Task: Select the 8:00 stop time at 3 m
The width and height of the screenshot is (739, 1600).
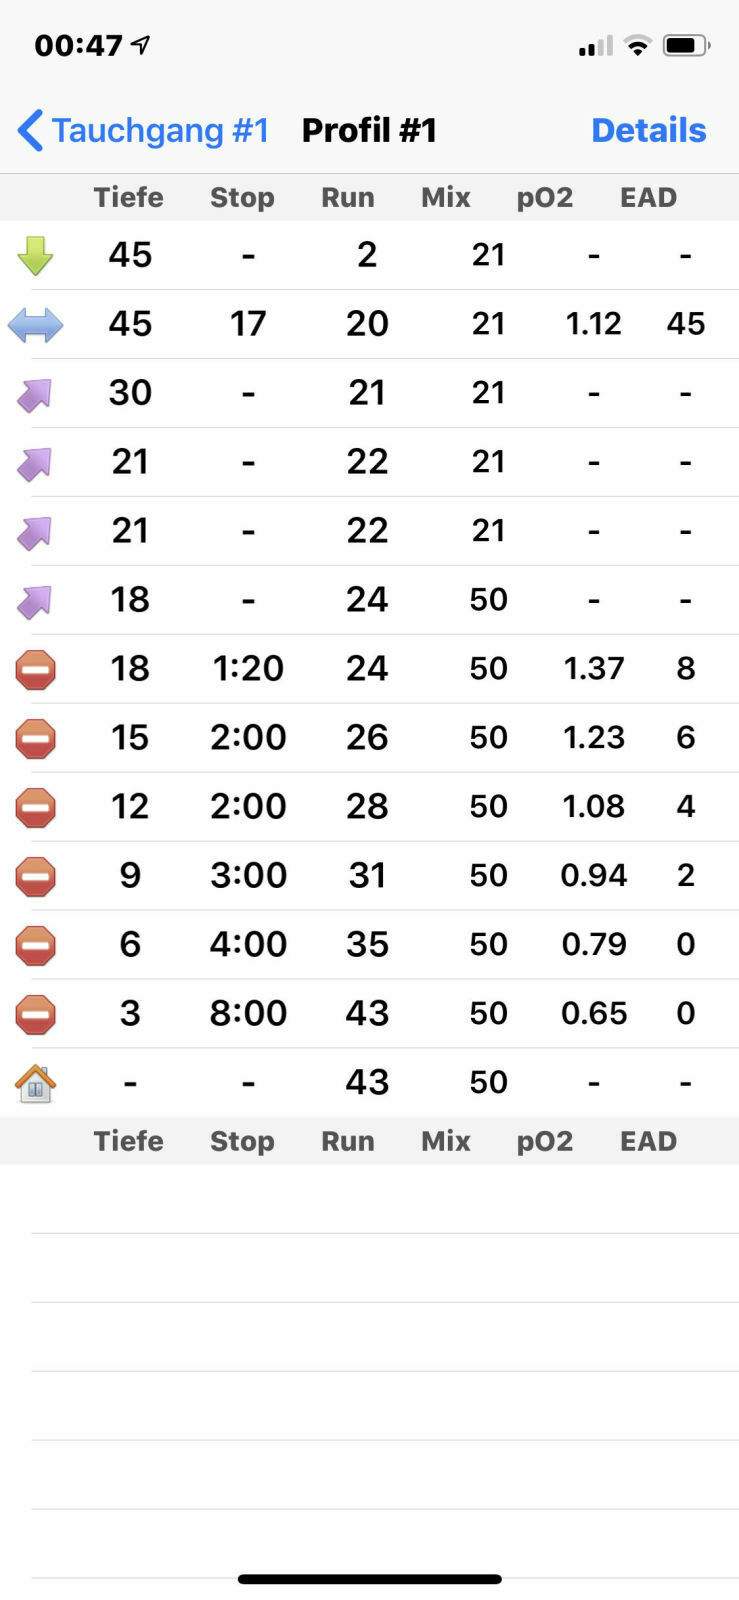Action: (x=248, y=1013)
